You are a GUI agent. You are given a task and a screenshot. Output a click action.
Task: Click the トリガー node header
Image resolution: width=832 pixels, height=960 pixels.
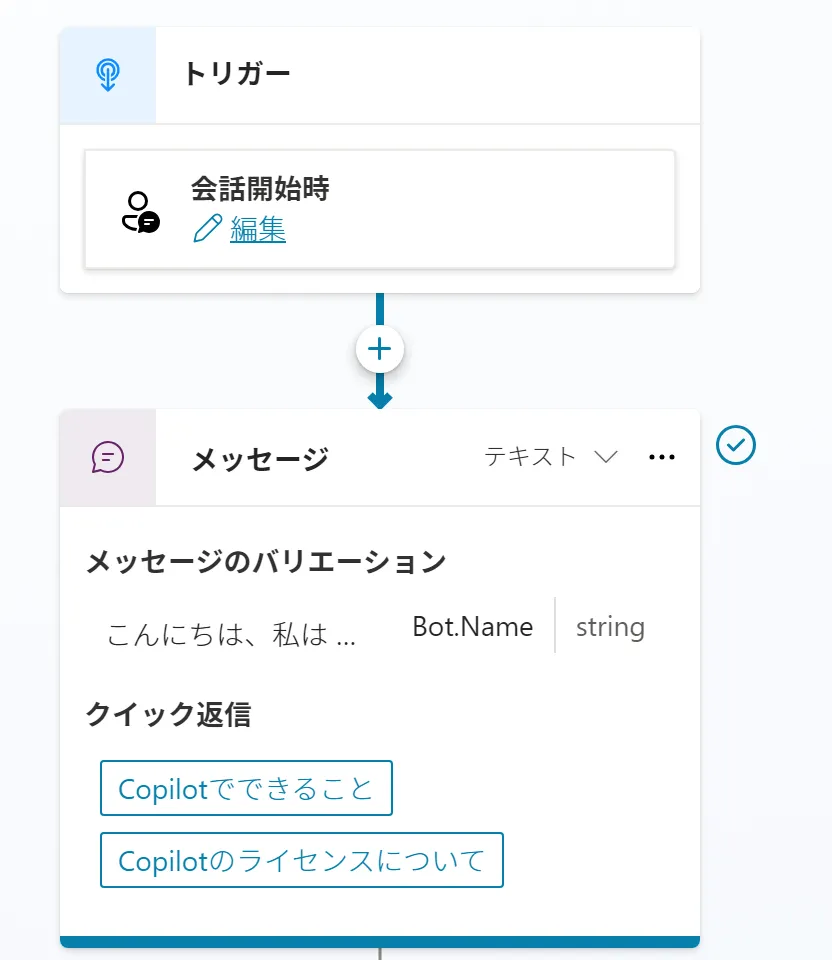pyautogui.click(x=237, y=74)
